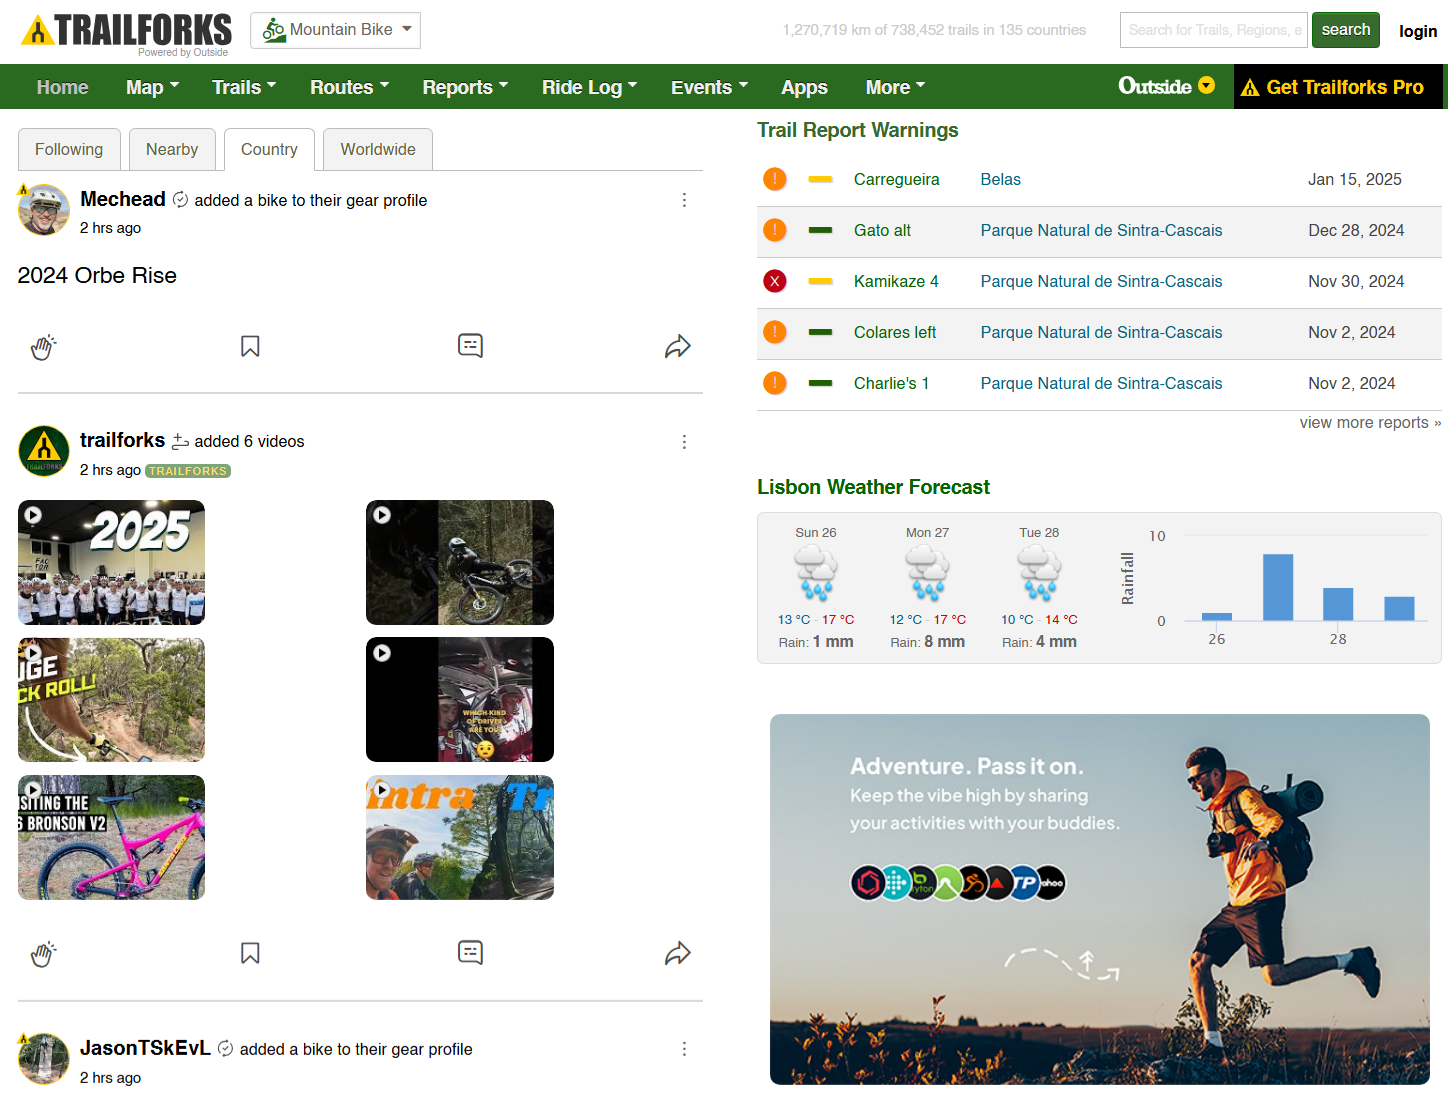Select the Country feed tab
This screenshot has width=1448, height=1101.
269,149
